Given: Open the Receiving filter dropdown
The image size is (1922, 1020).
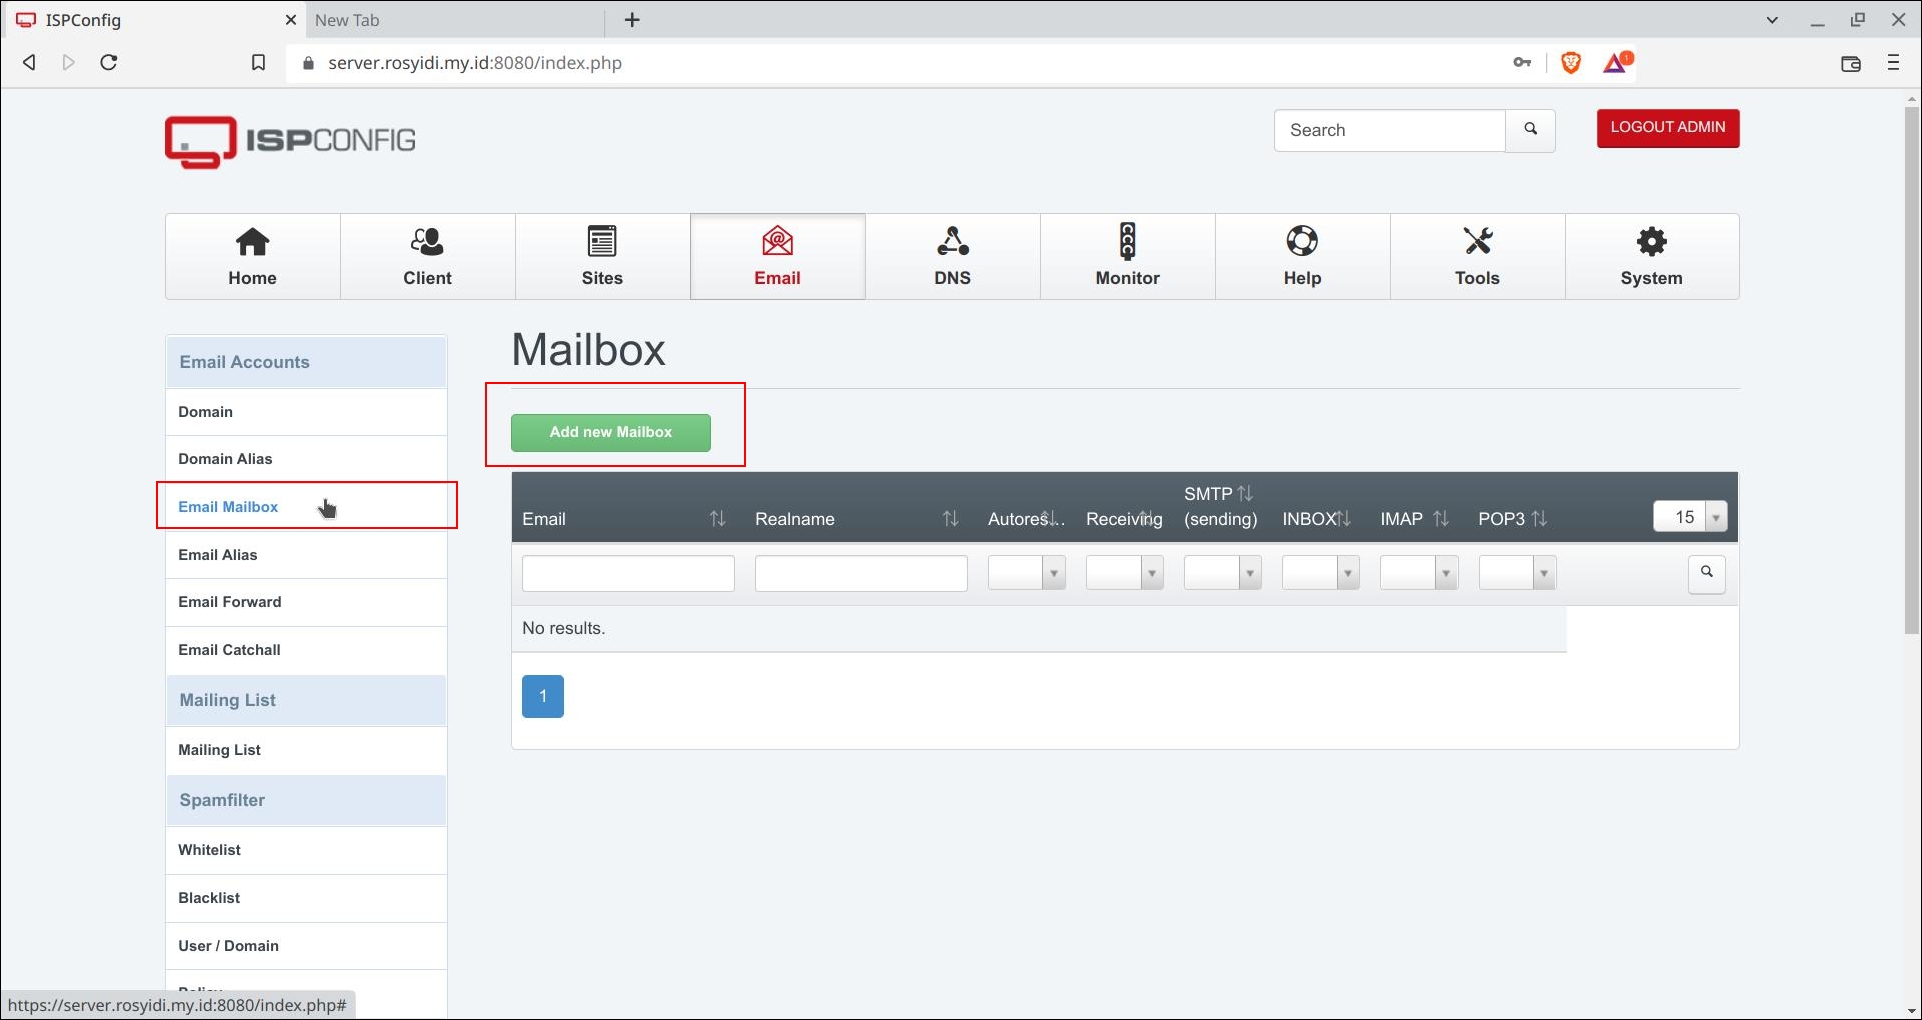Looking at the screenshot, I should tap(1124, 573).
